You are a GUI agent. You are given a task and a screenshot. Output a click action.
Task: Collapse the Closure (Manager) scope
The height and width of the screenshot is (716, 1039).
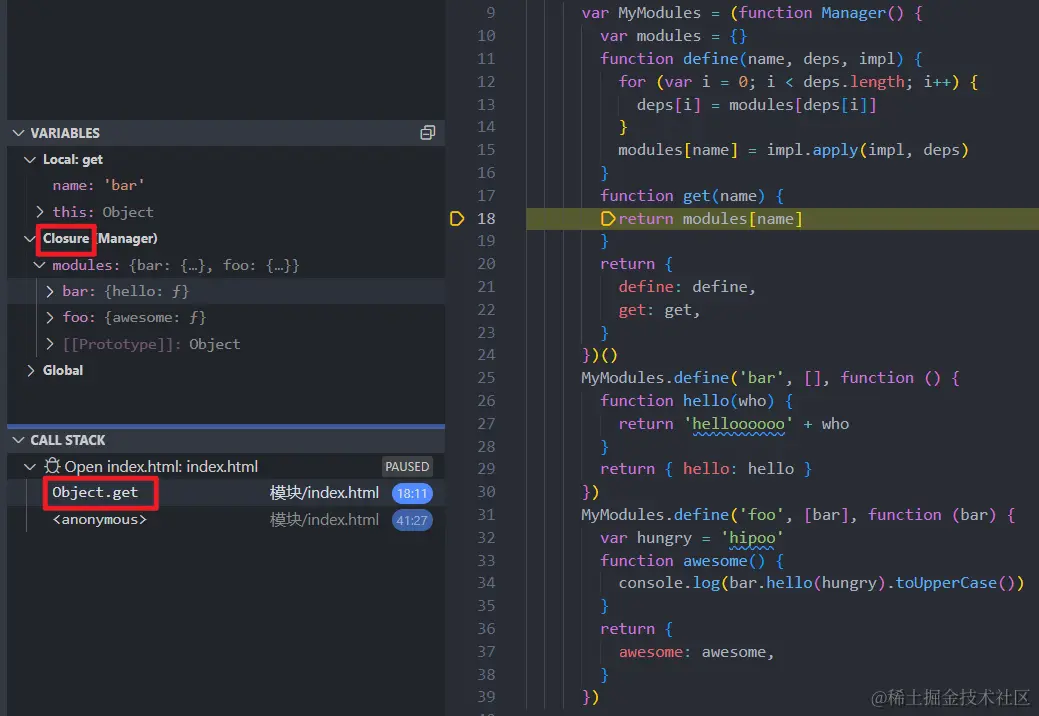click(x=30, y=238)
